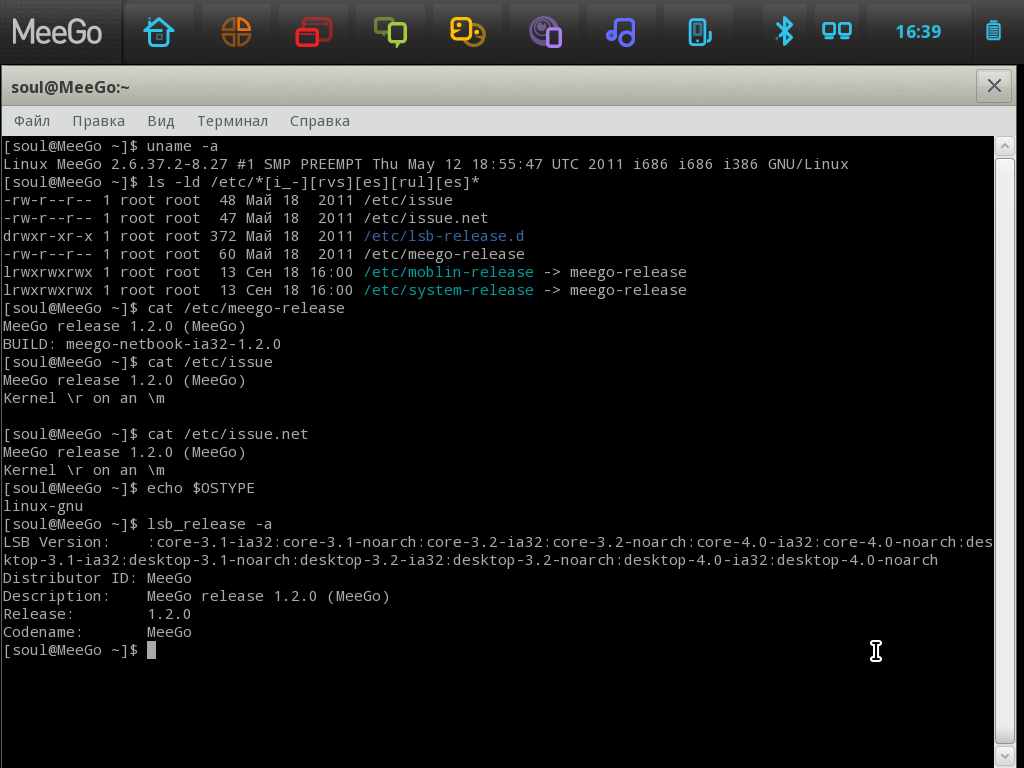Viewport: 1024px width, 768px height.
Task: Click the /etc/moblin-release symlink text
Action: point(449,272)
